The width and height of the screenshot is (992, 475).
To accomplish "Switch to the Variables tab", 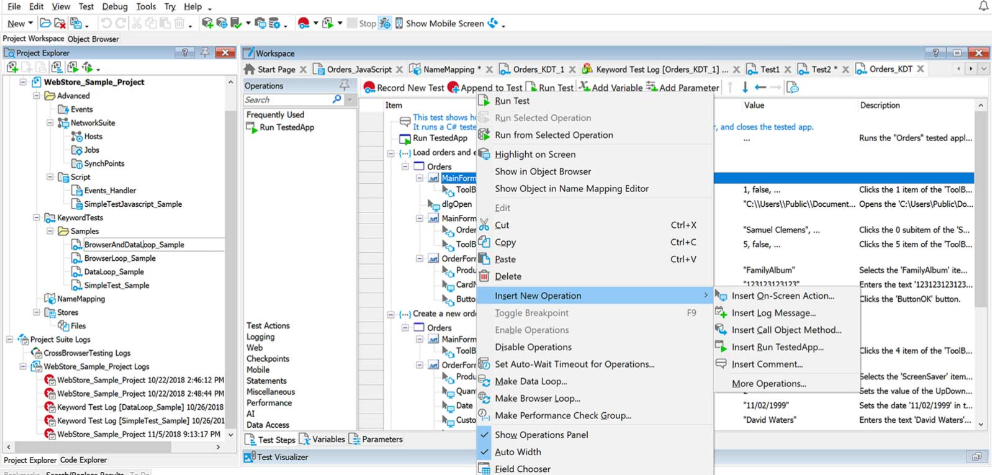I will (x=321, y=439).
